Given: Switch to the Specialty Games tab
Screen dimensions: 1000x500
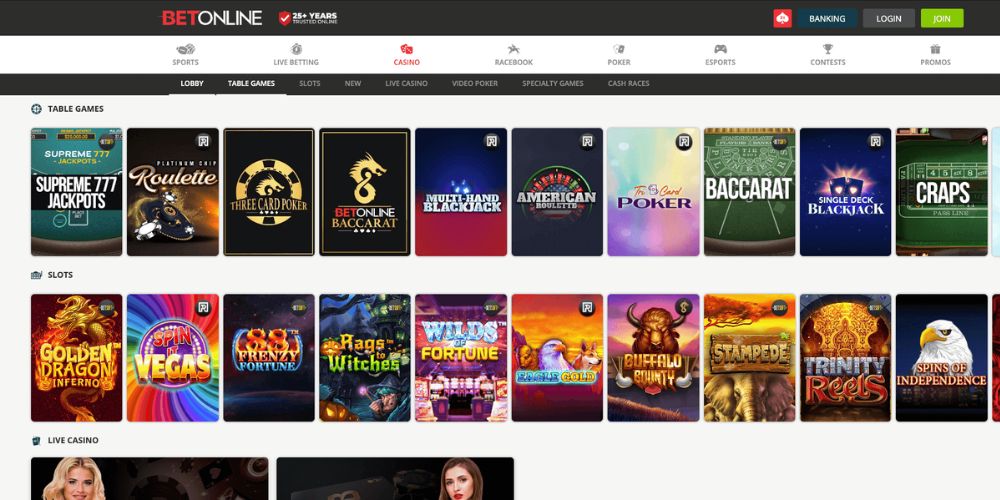Looking at the screenshot, I should point(552,84).
